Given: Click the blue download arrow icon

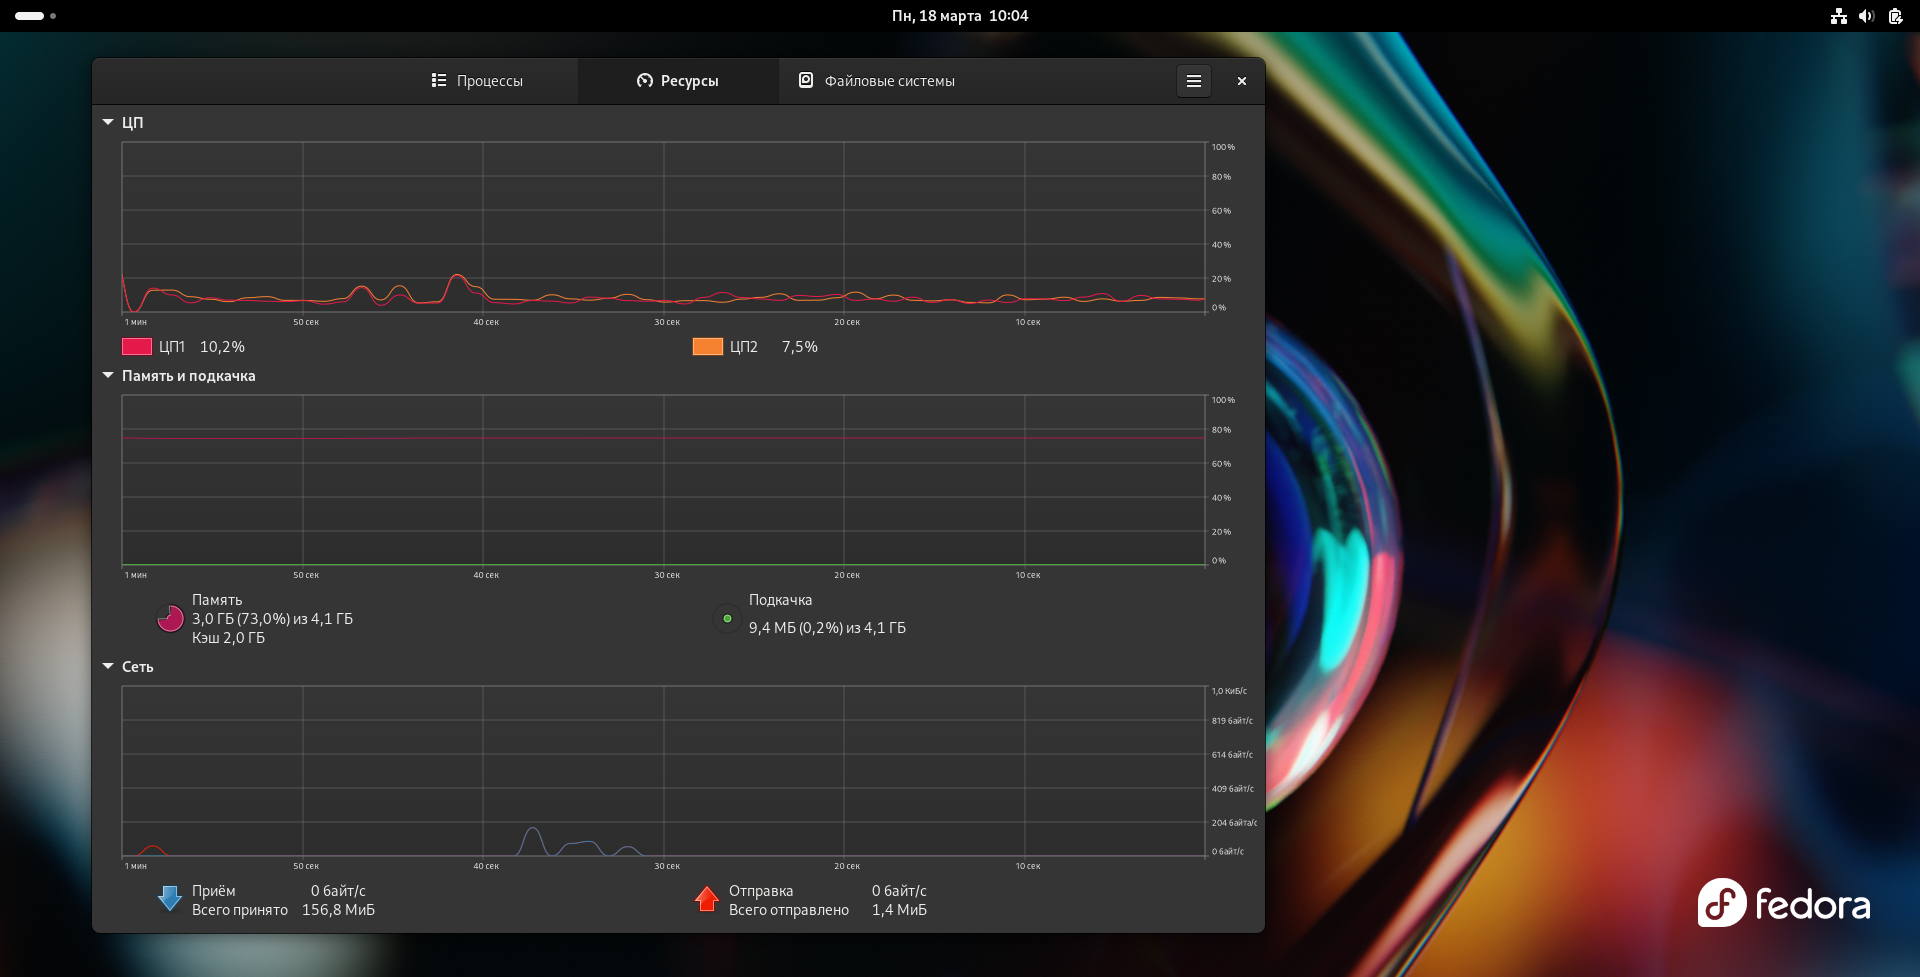Looking at the screenshot, I should [170, 899].
